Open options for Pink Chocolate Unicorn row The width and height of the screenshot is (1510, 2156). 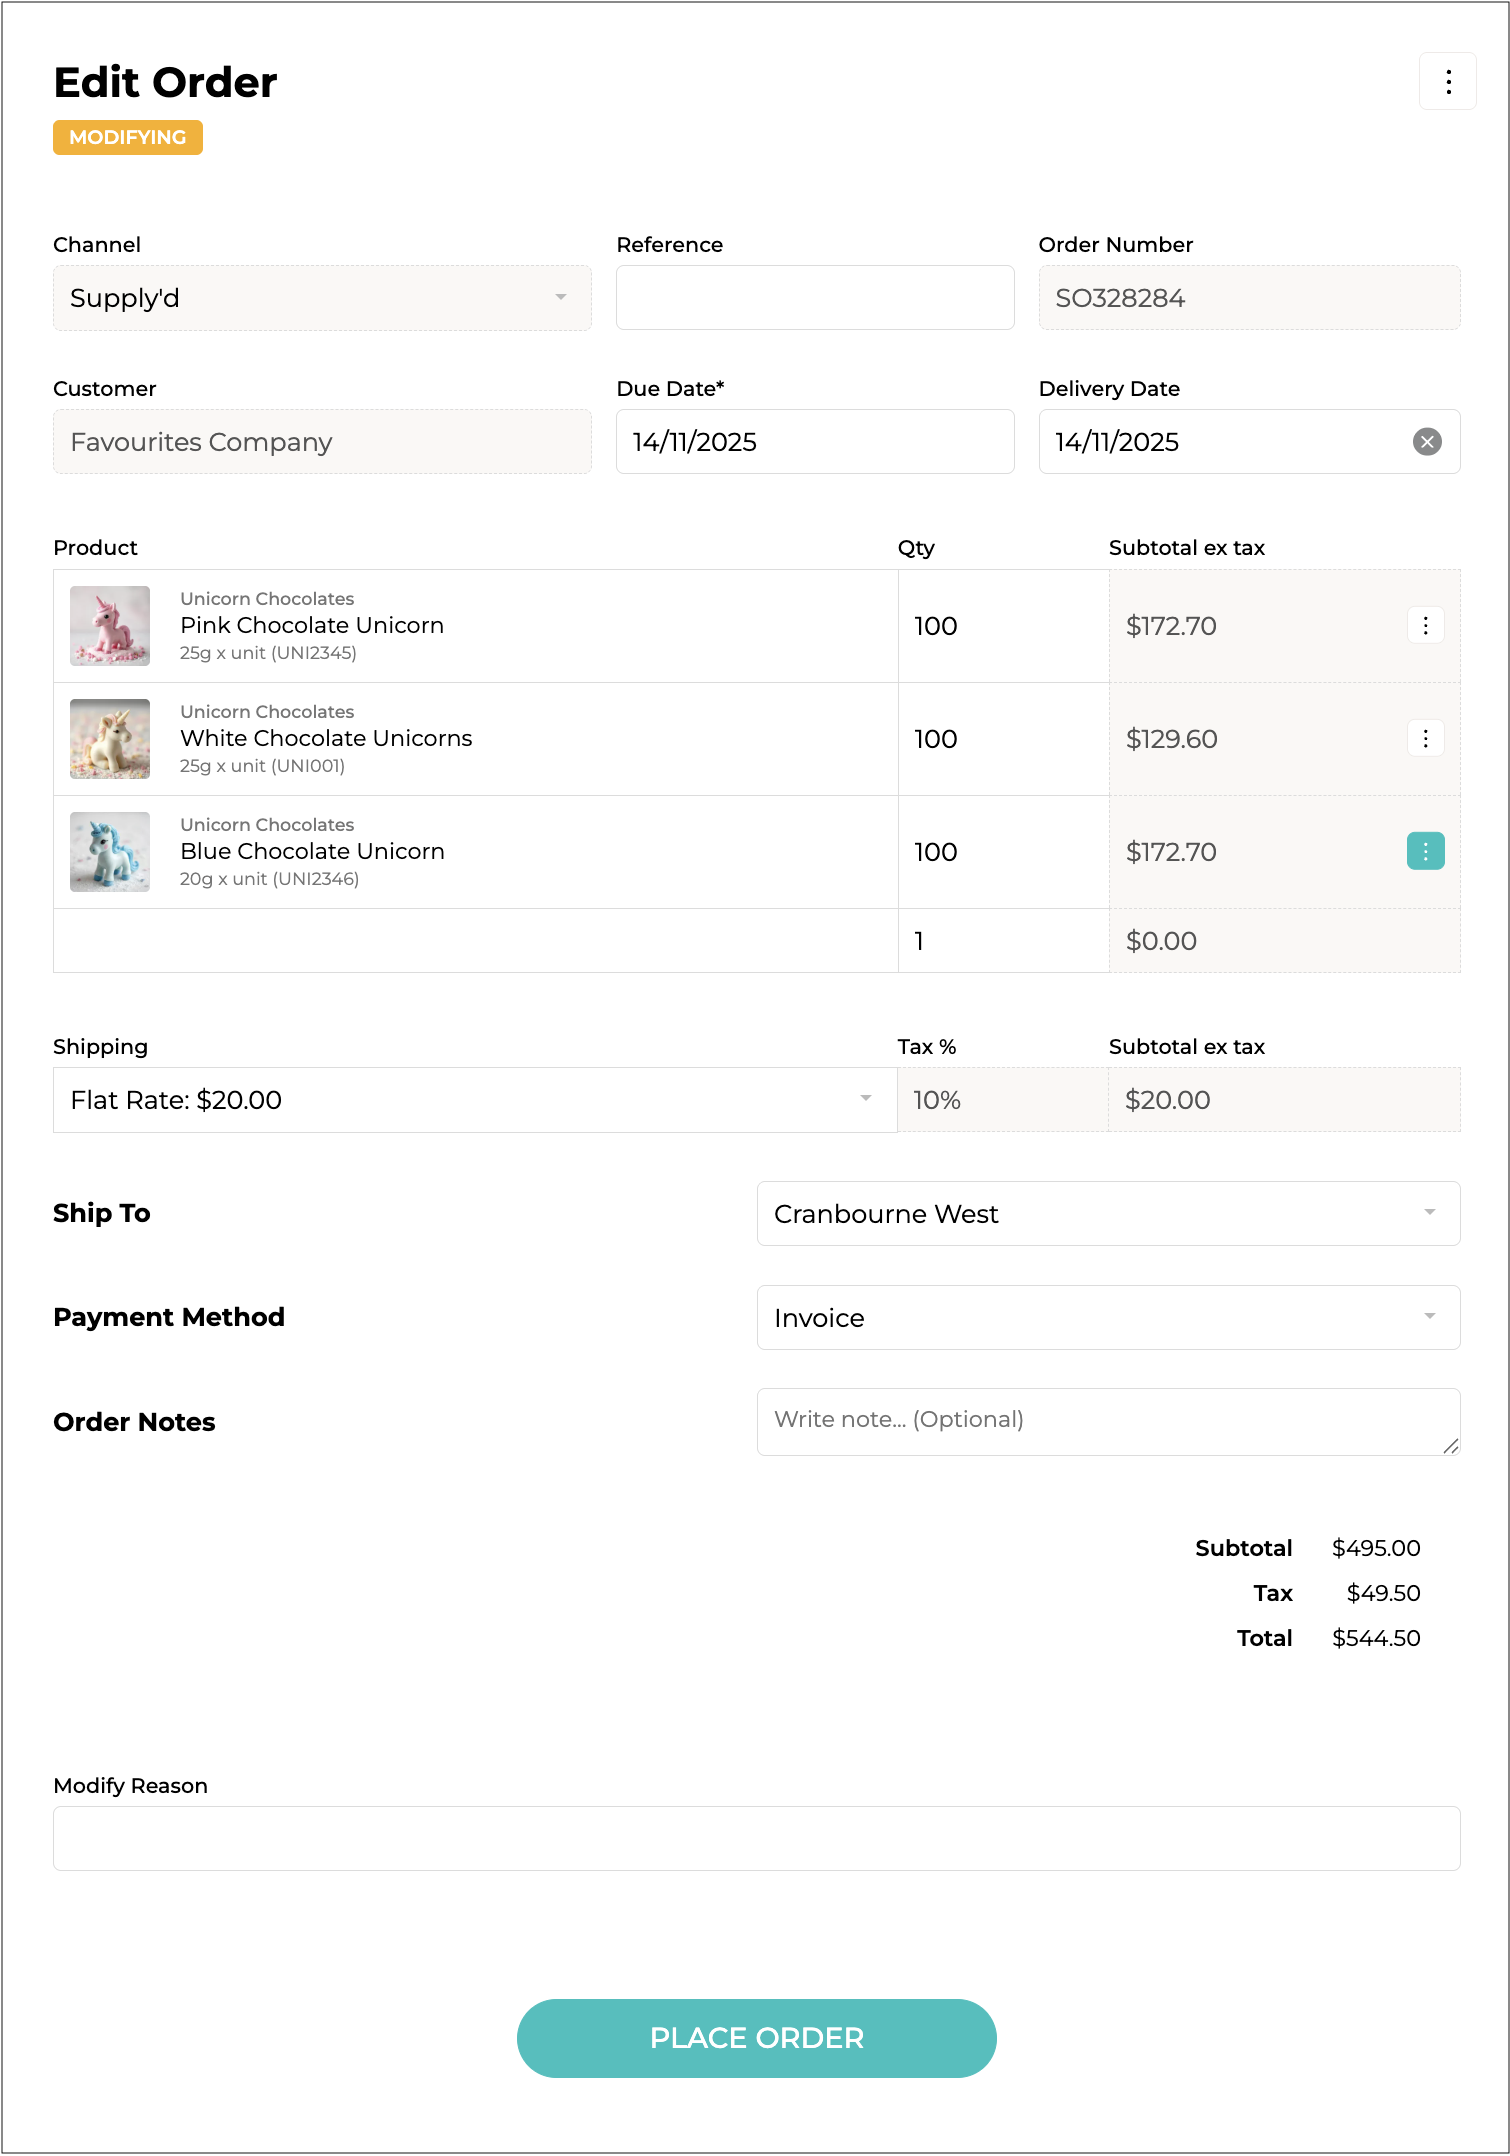[x=1425, y=626]
